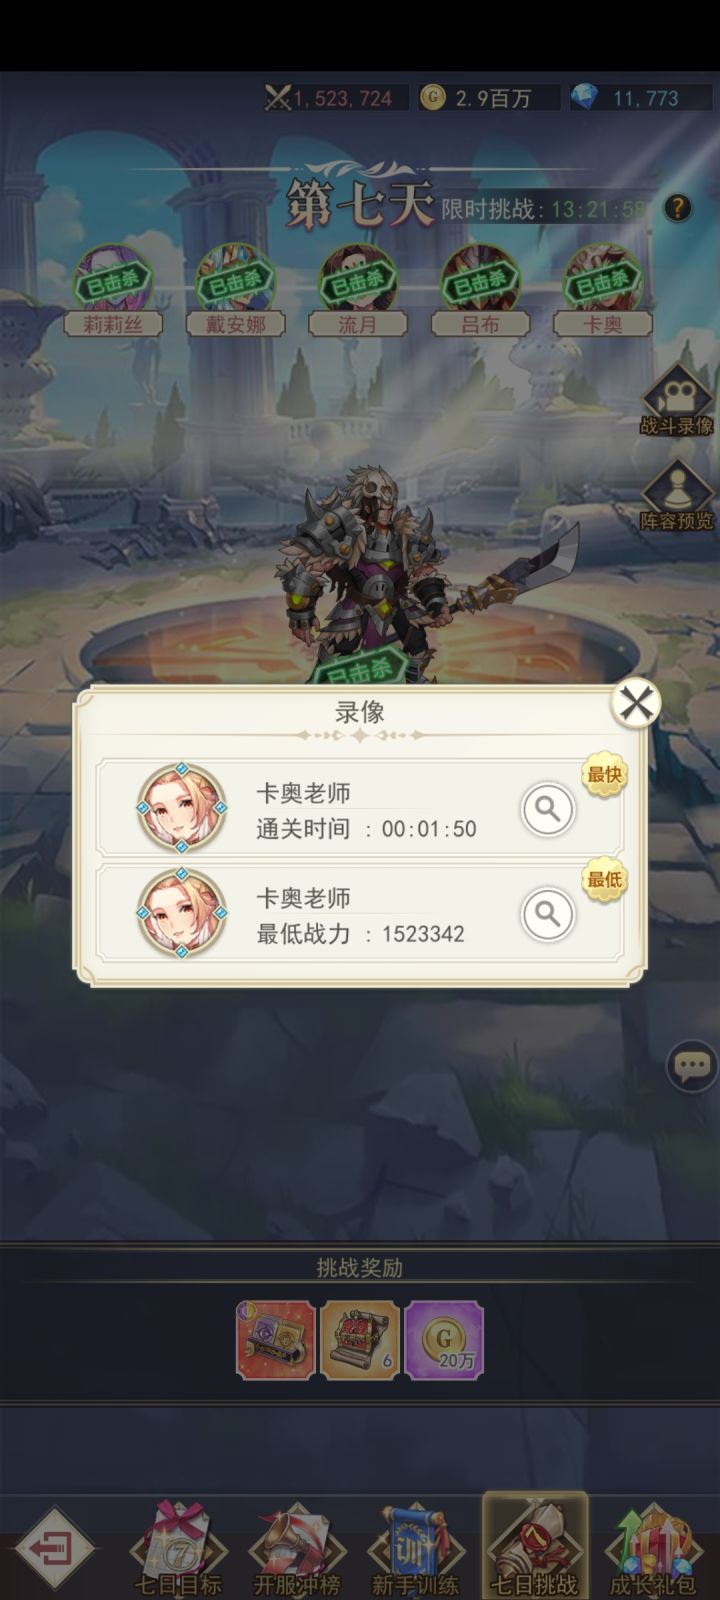Close the 录像 popup dialog

pyautogui.click(x=636, y=704)
